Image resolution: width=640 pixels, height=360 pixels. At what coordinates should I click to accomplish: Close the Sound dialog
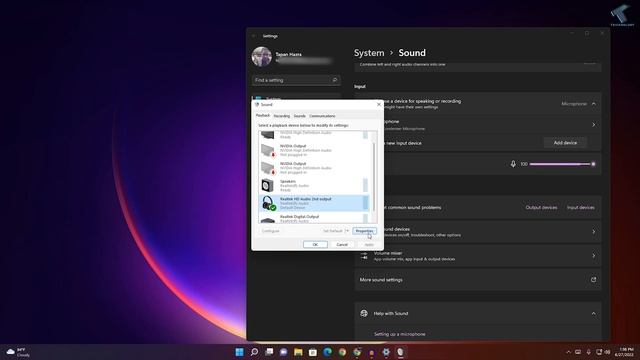click(379, 104)
